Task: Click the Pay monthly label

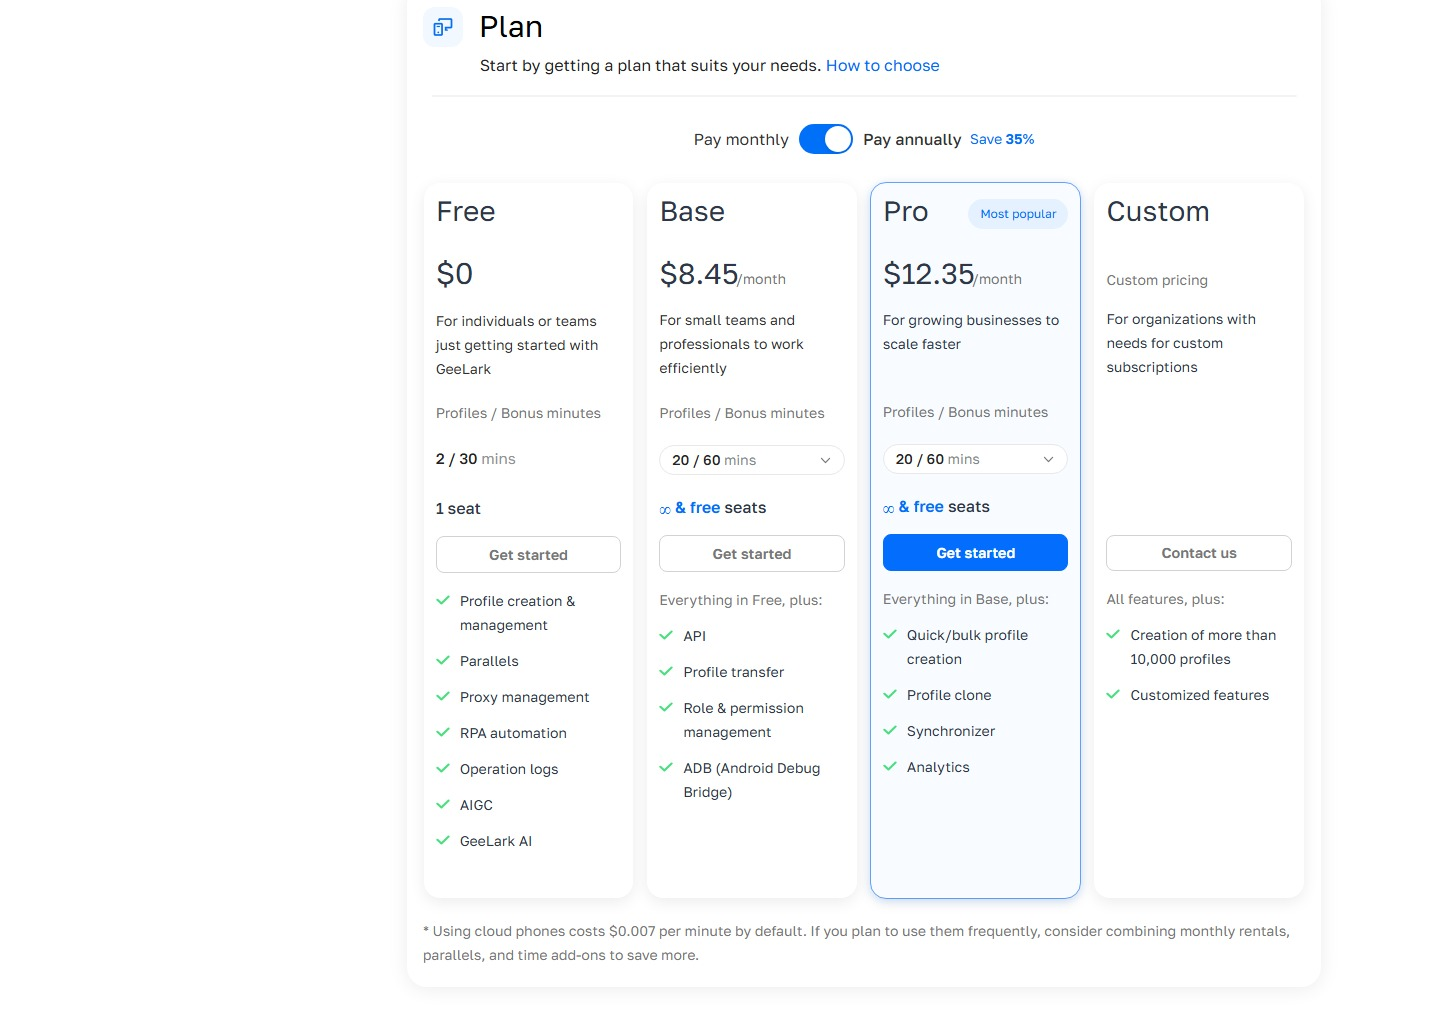Action: [x=741, y=140]
